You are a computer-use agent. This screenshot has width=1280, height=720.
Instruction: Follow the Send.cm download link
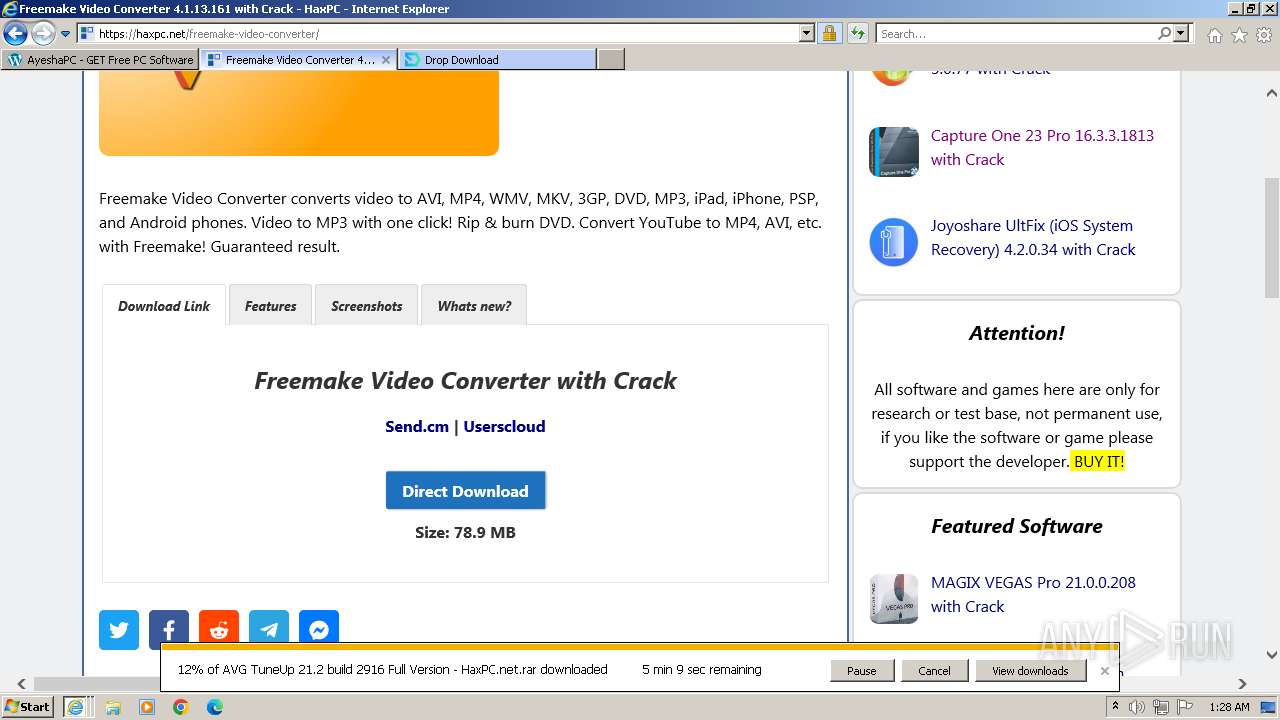[417, 426]
